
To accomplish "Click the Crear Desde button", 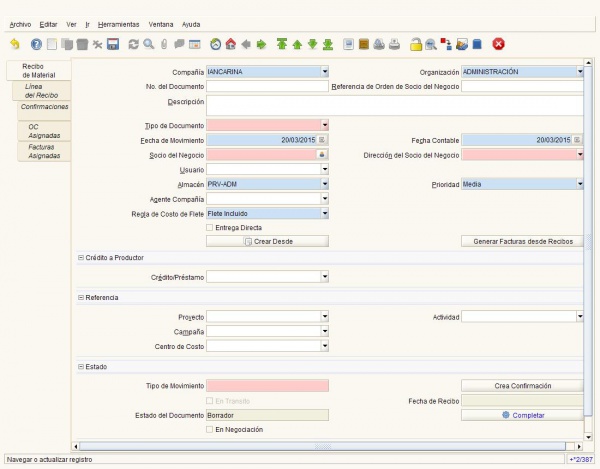I will pos(267,241).
